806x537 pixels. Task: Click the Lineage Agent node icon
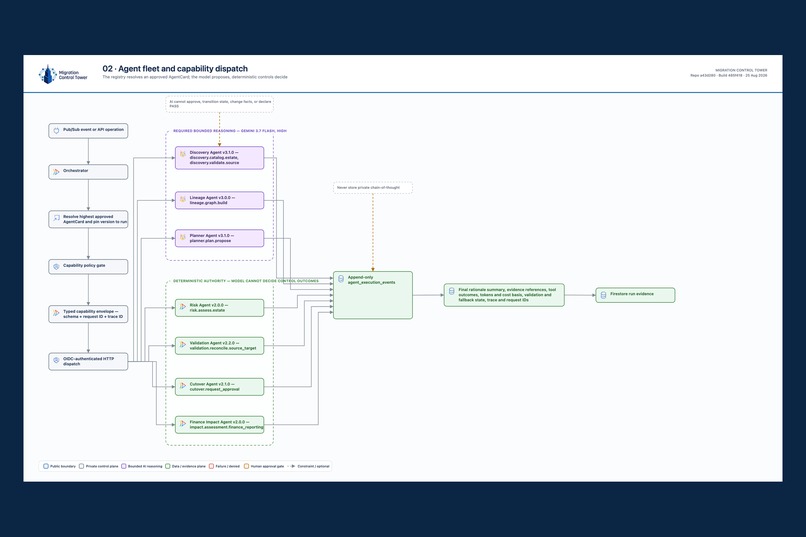point(182,199)
